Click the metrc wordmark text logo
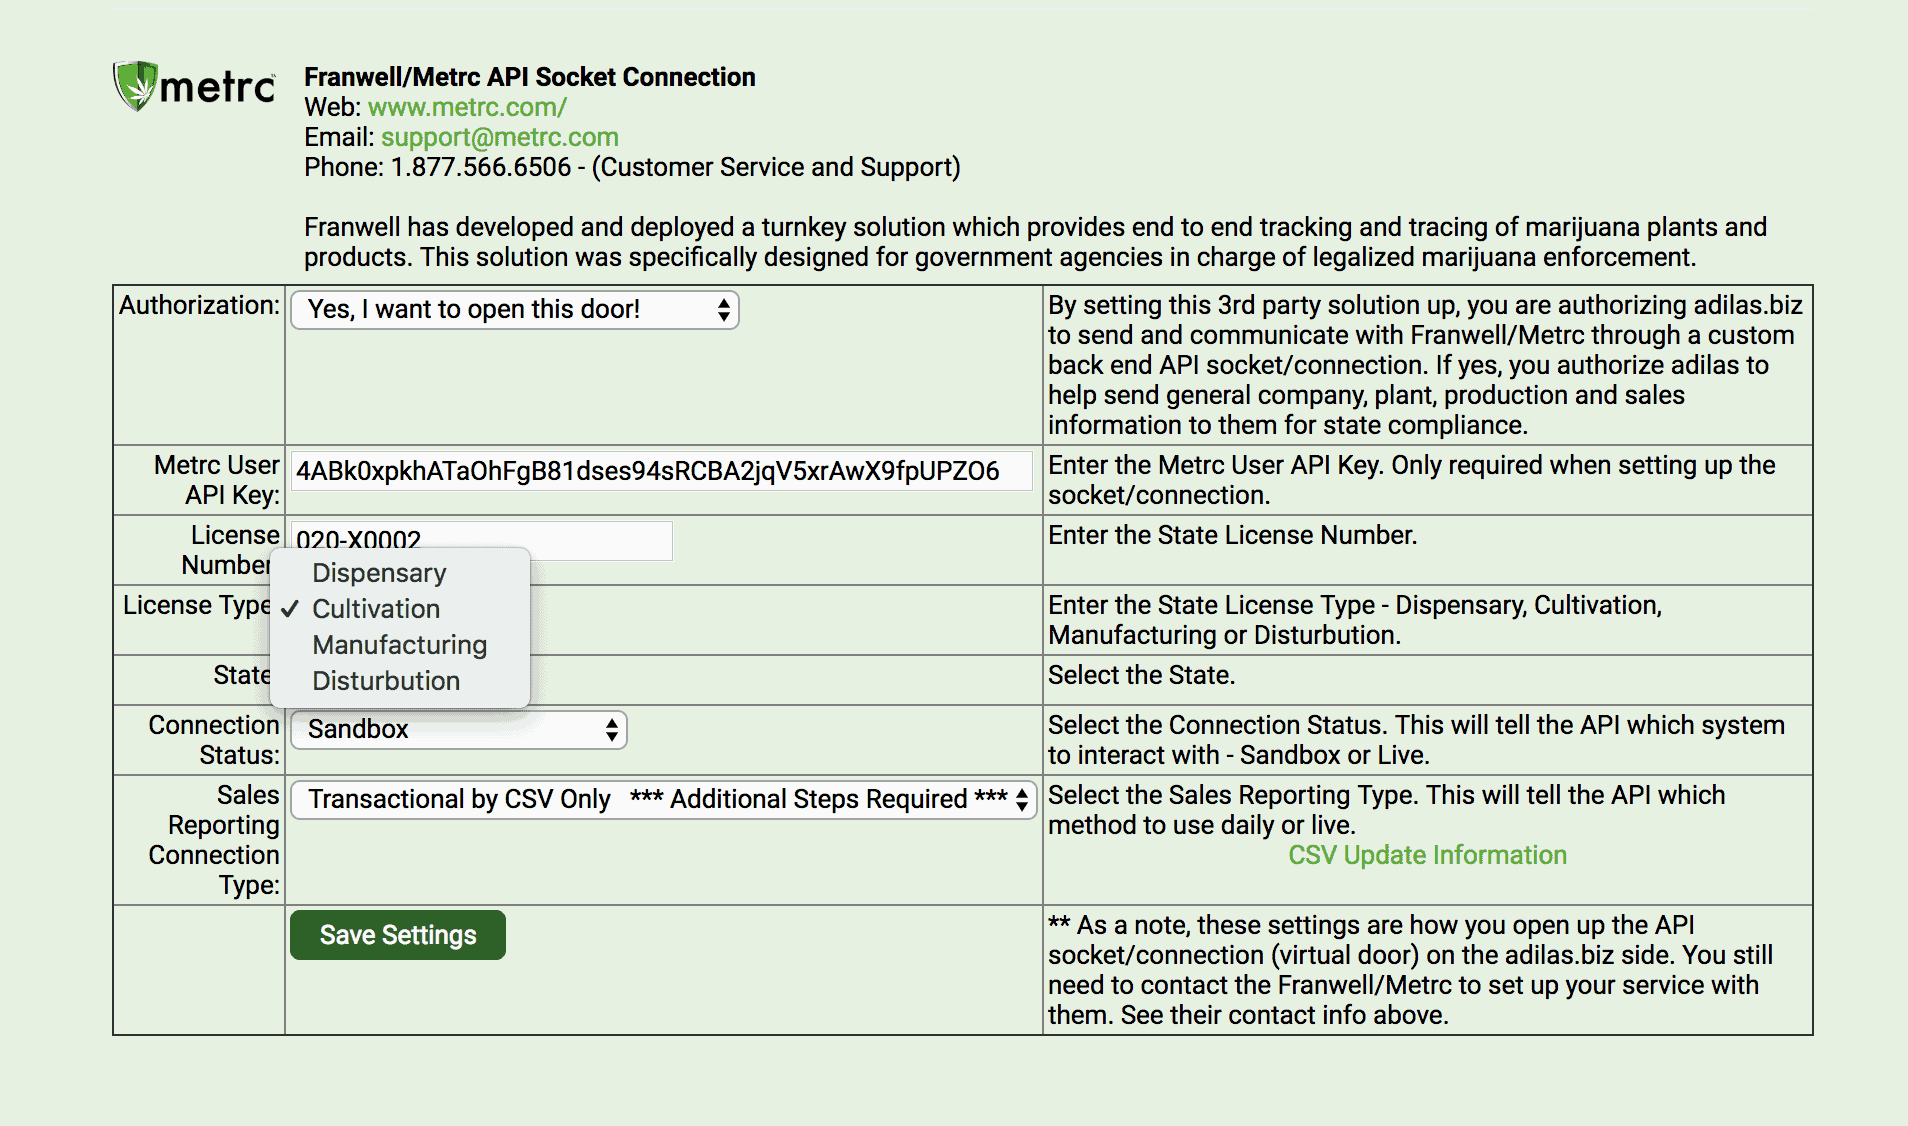 coord(218,88)
